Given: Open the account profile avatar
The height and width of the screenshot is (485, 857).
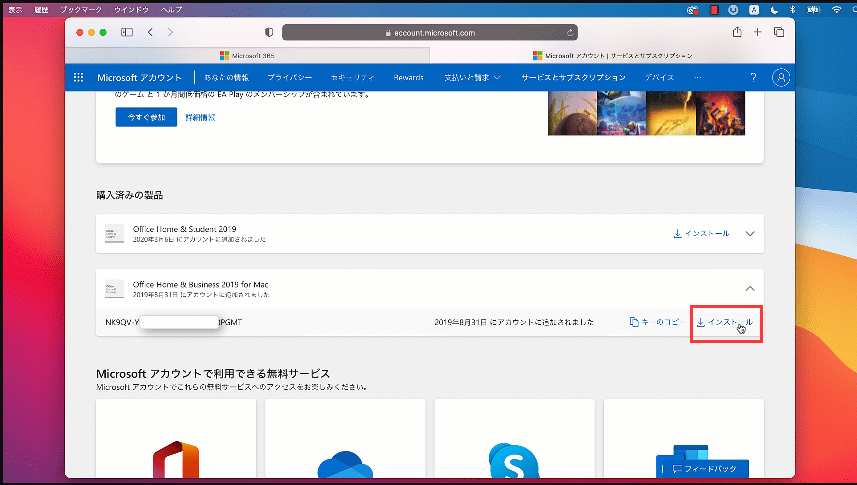Looking at the screenshot, I should [x=781, y=78].
